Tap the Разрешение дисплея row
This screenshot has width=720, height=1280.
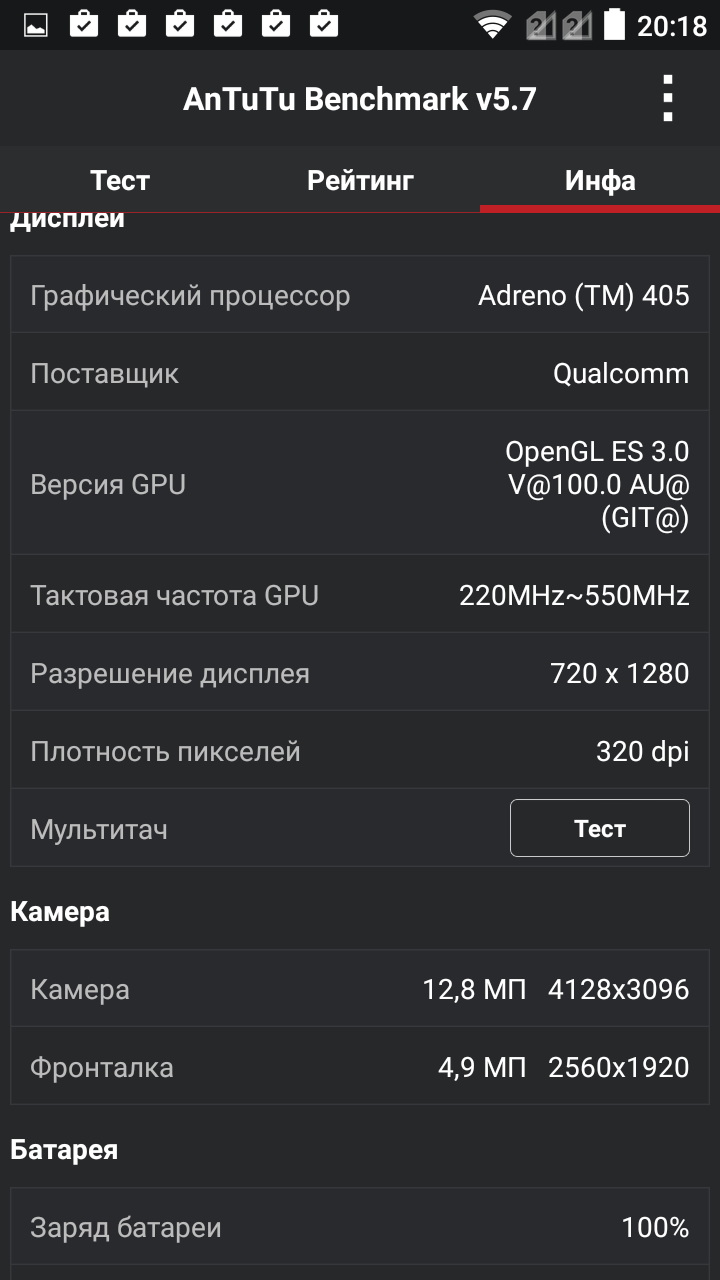360,673
